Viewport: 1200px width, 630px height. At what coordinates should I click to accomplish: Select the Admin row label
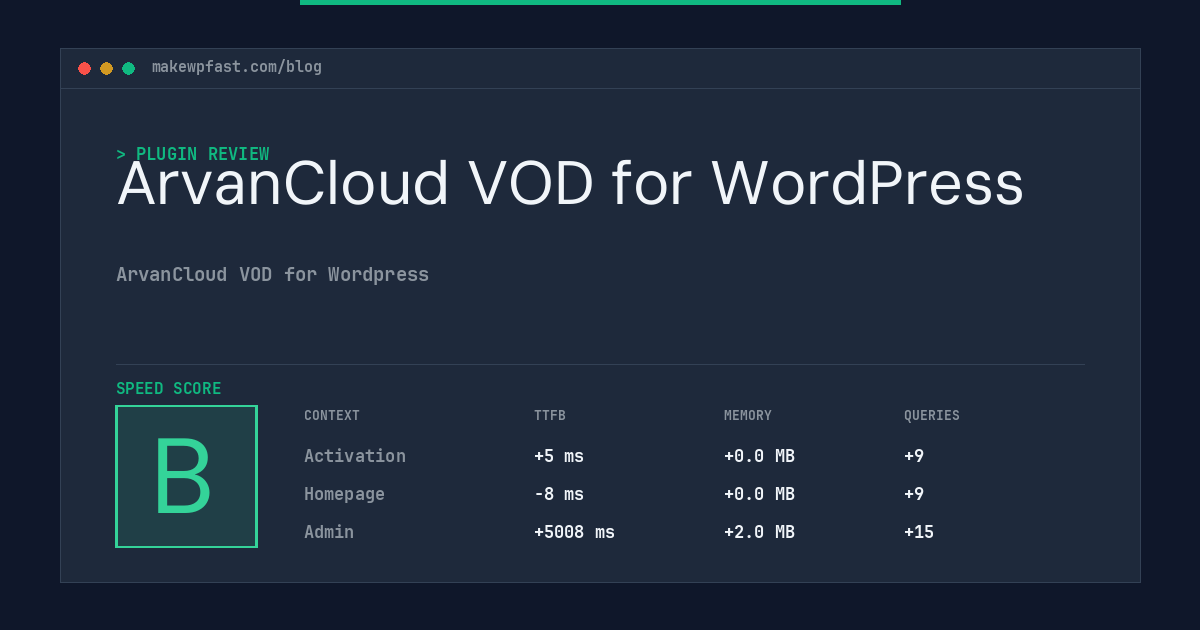point(329,532)
